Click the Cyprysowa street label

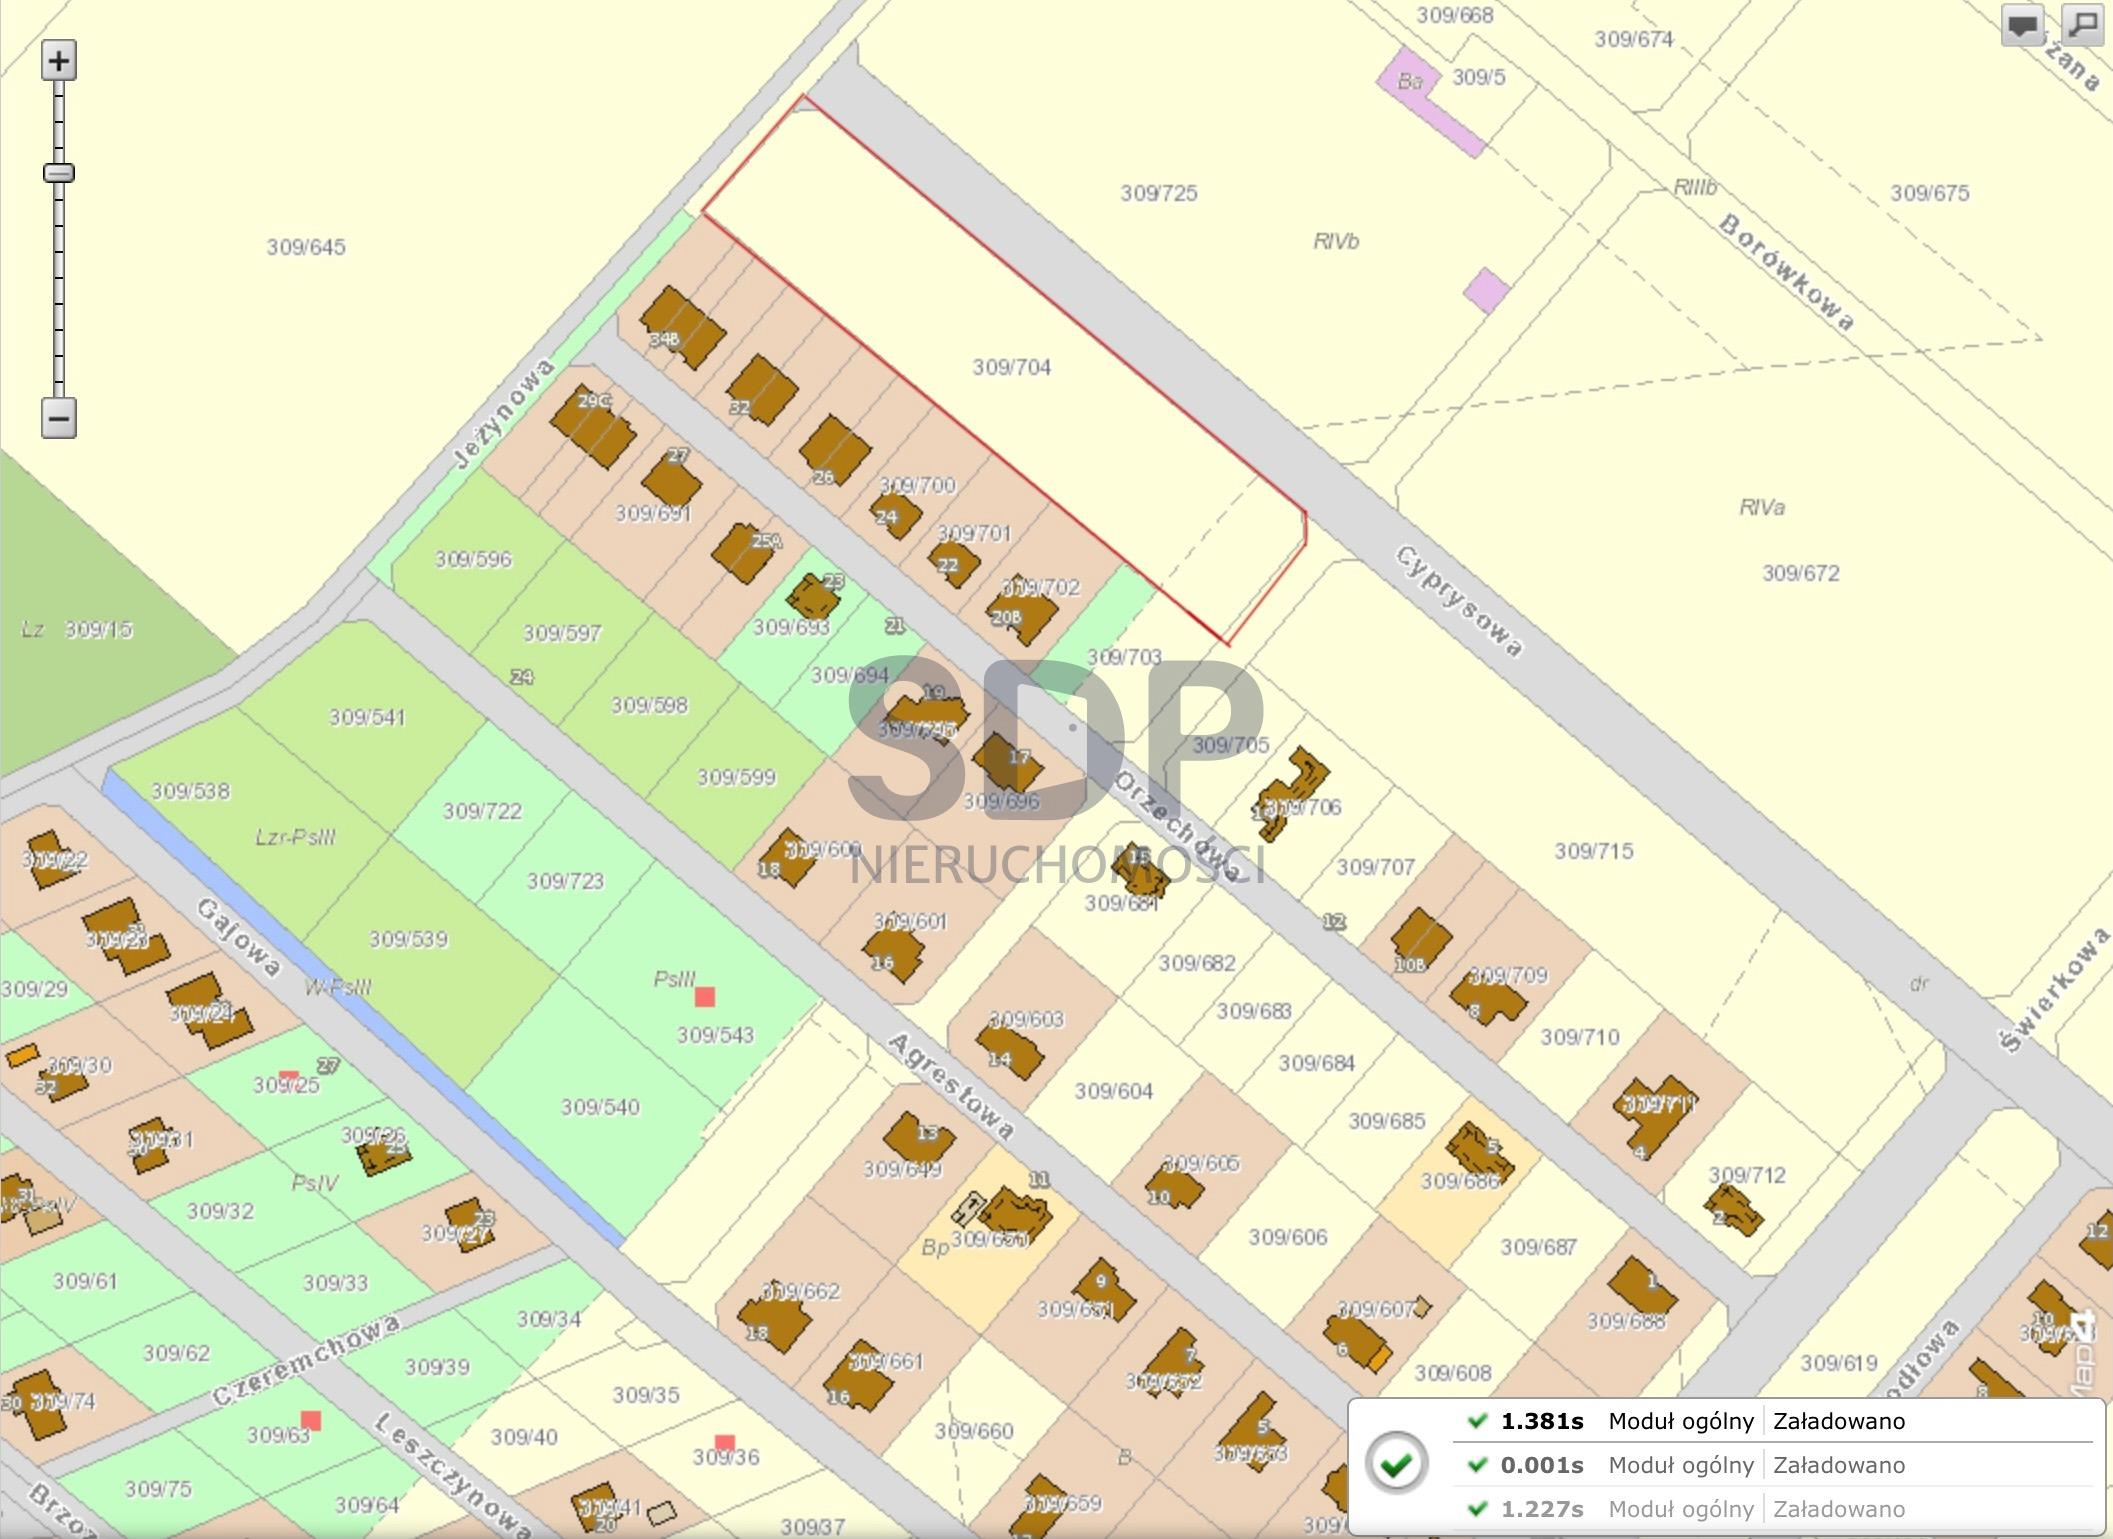[x=1459, y=601]
